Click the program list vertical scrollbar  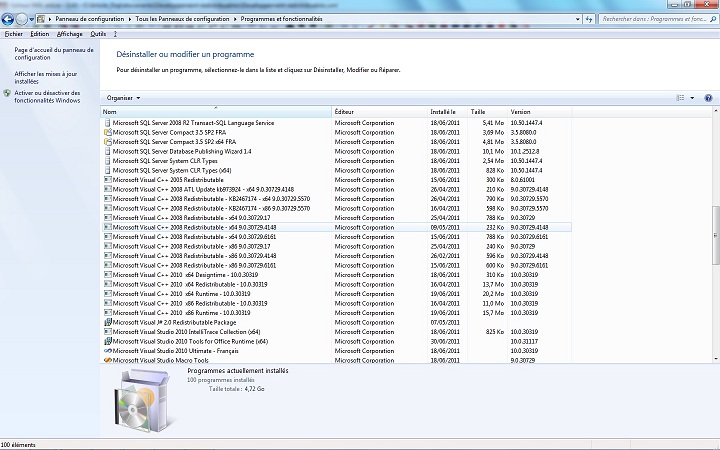[x=714, y=230]
